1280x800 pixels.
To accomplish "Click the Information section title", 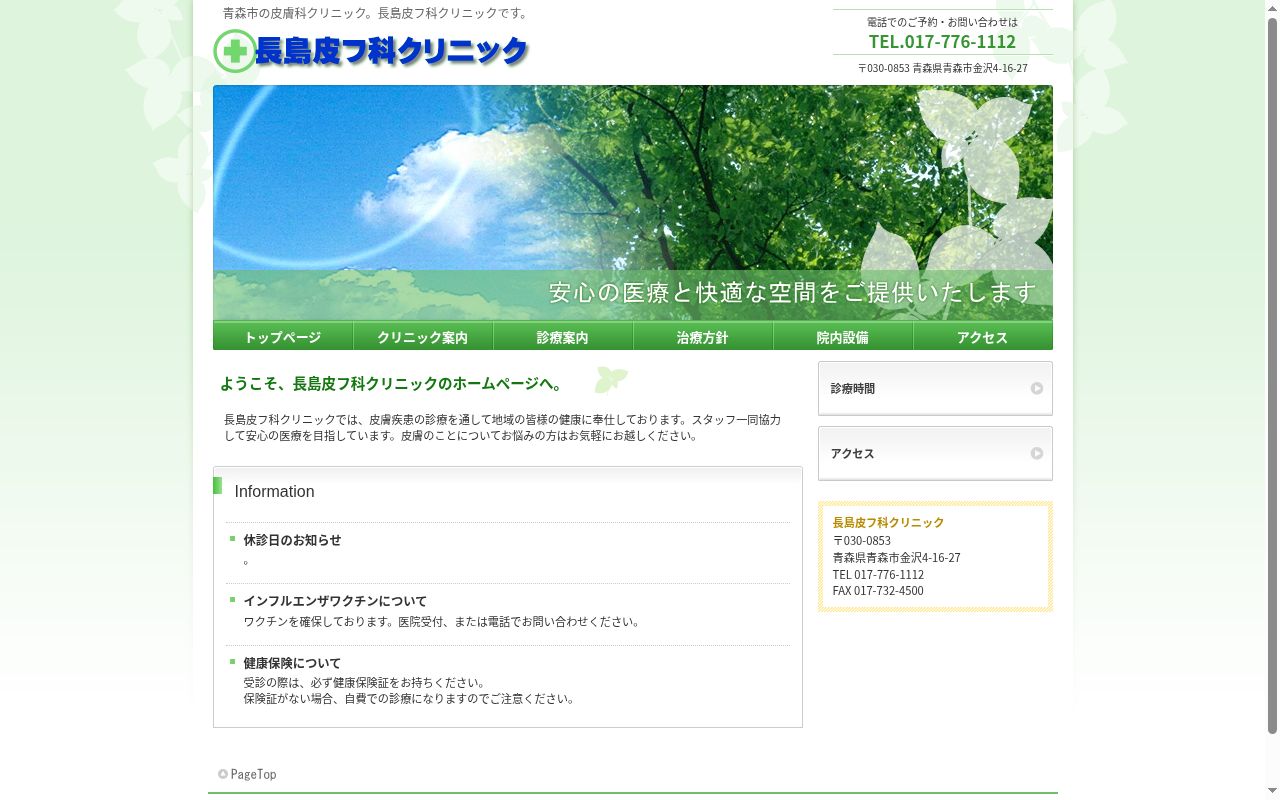I will [x=274, y=492].
